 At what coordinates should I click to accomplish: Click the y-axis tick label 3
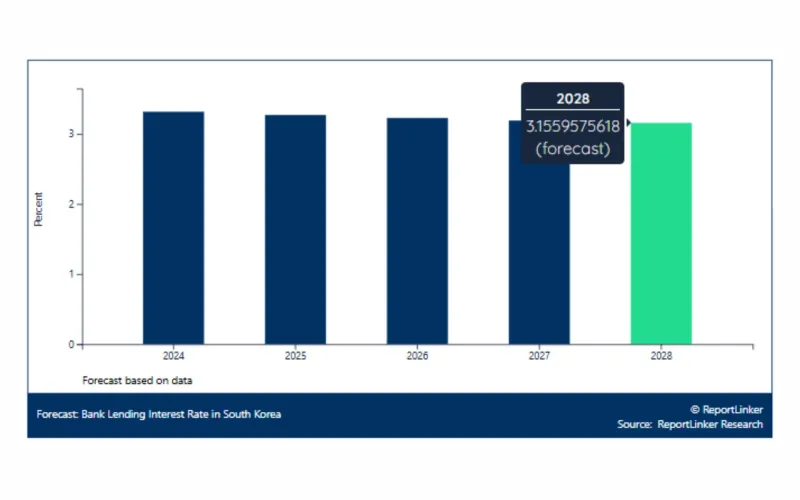[x=71, y=134]
